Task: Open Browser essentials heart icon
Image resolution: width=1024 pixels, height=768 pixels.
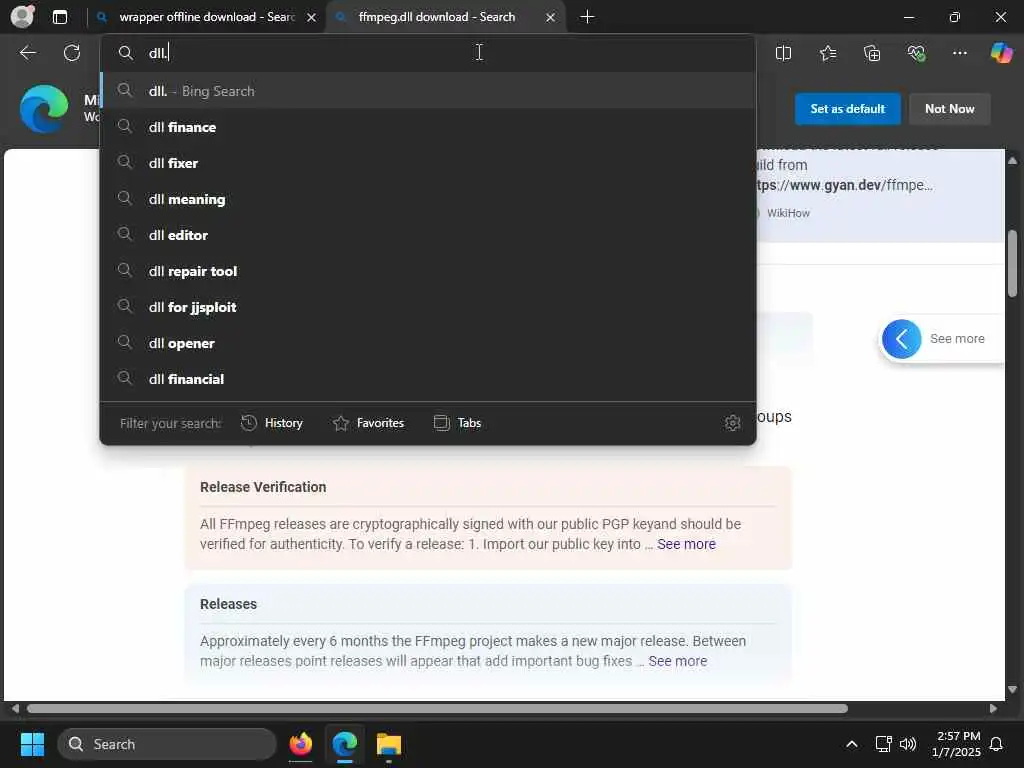Action: (916, 53)
